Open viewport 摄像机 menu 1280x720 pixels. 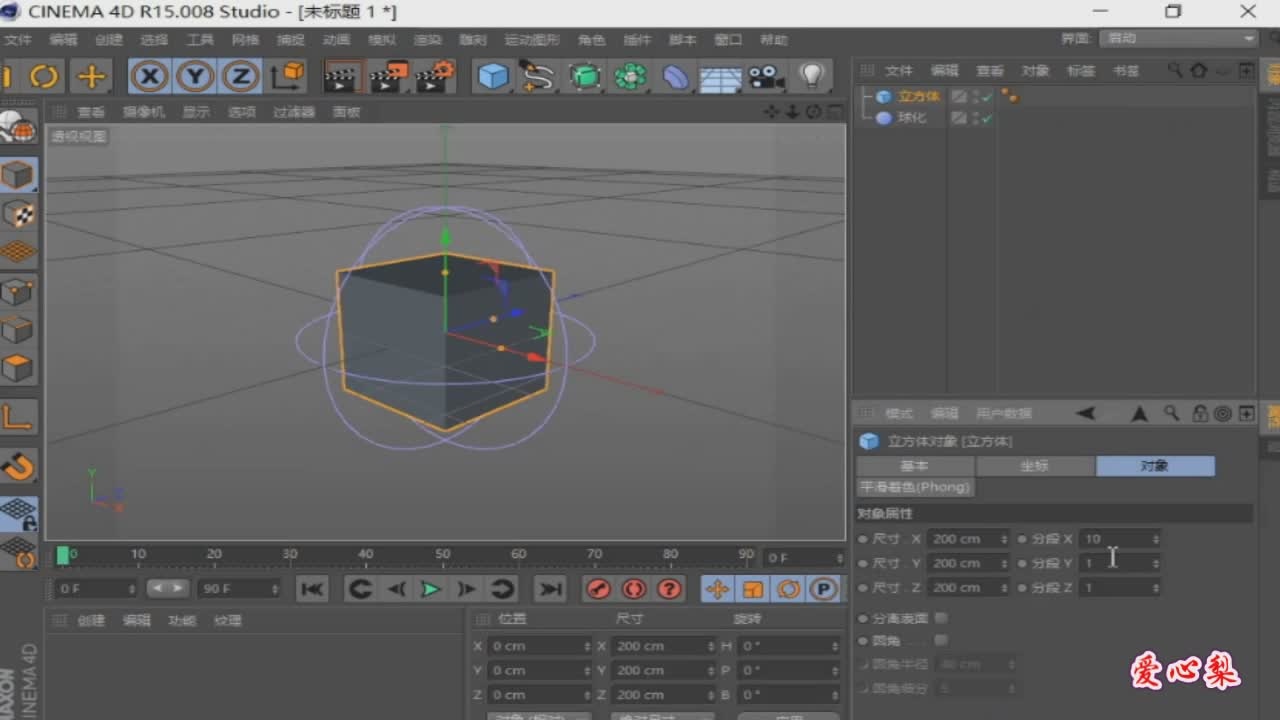pyautogui.click(x=144, y=112)
